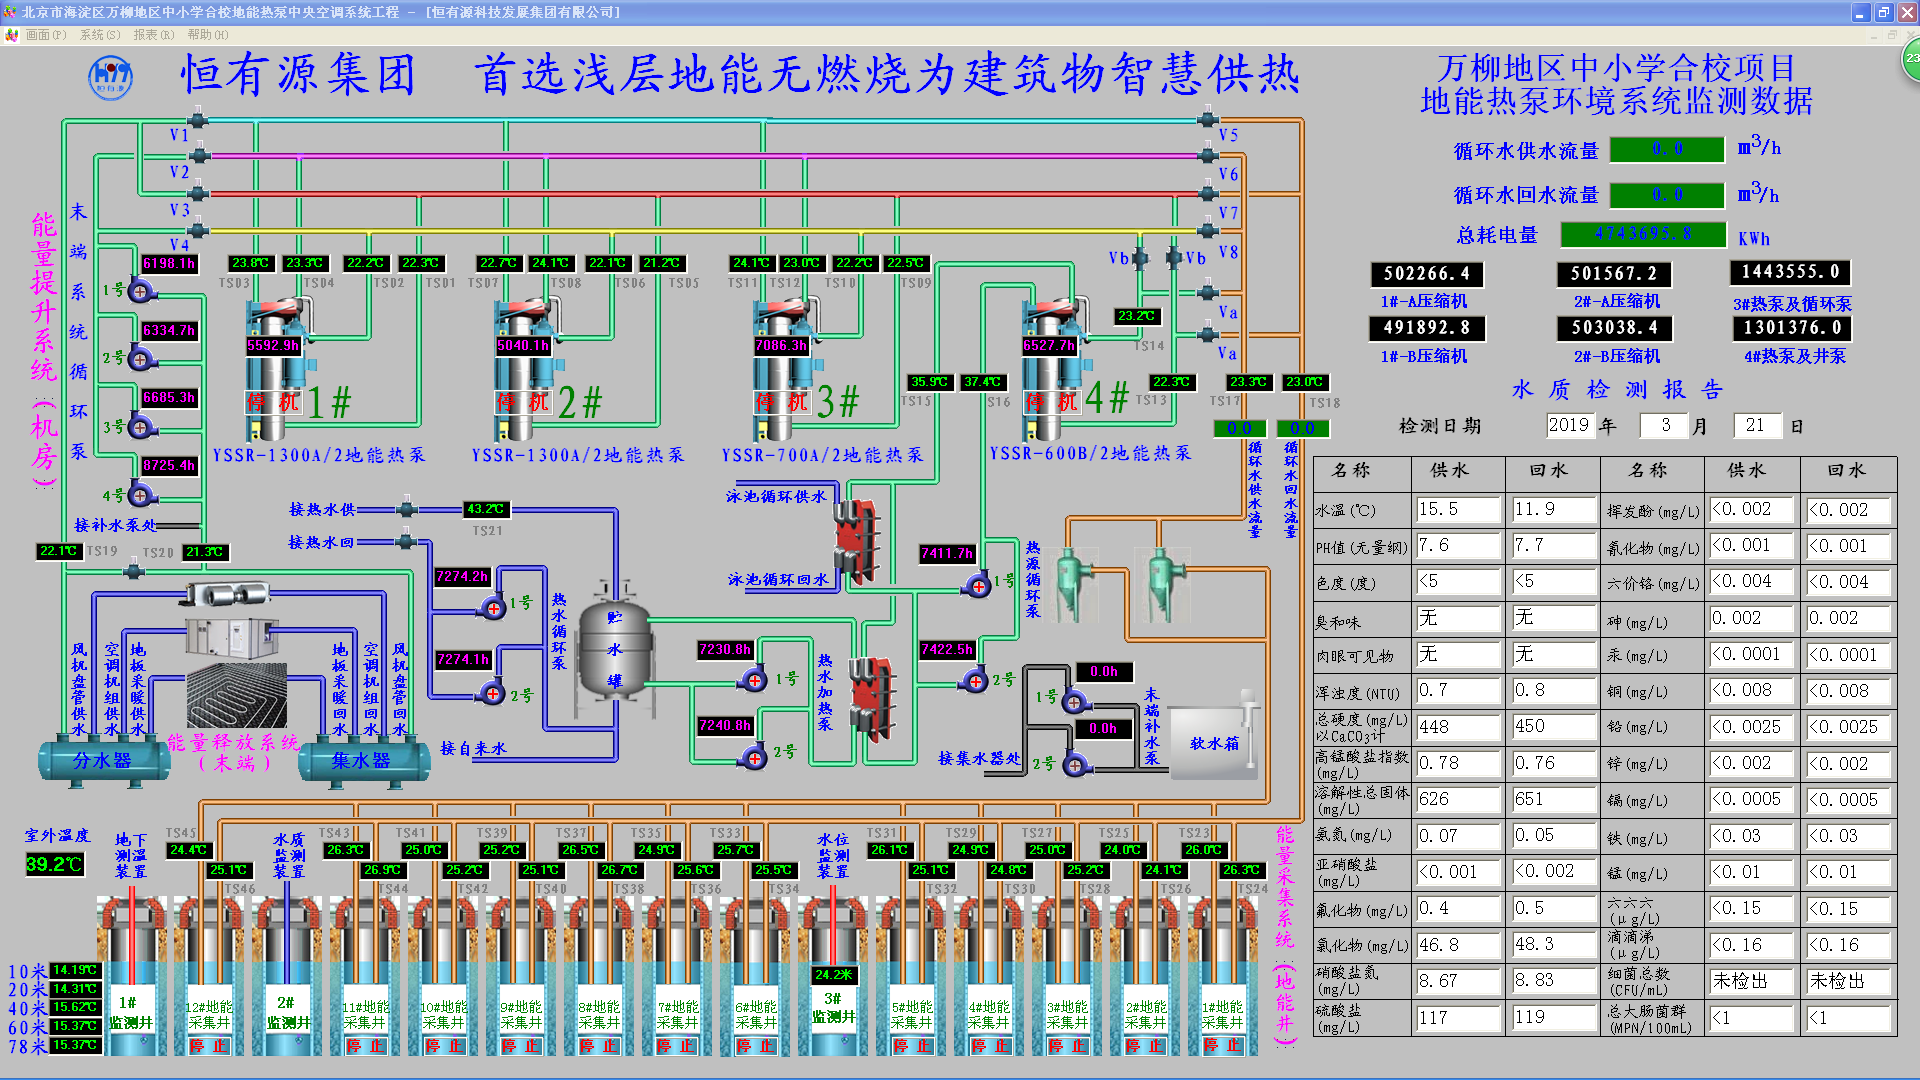Click hot water heating pump 2号 icon
Screen dimensions: 1920x1080
coord(754,757)
